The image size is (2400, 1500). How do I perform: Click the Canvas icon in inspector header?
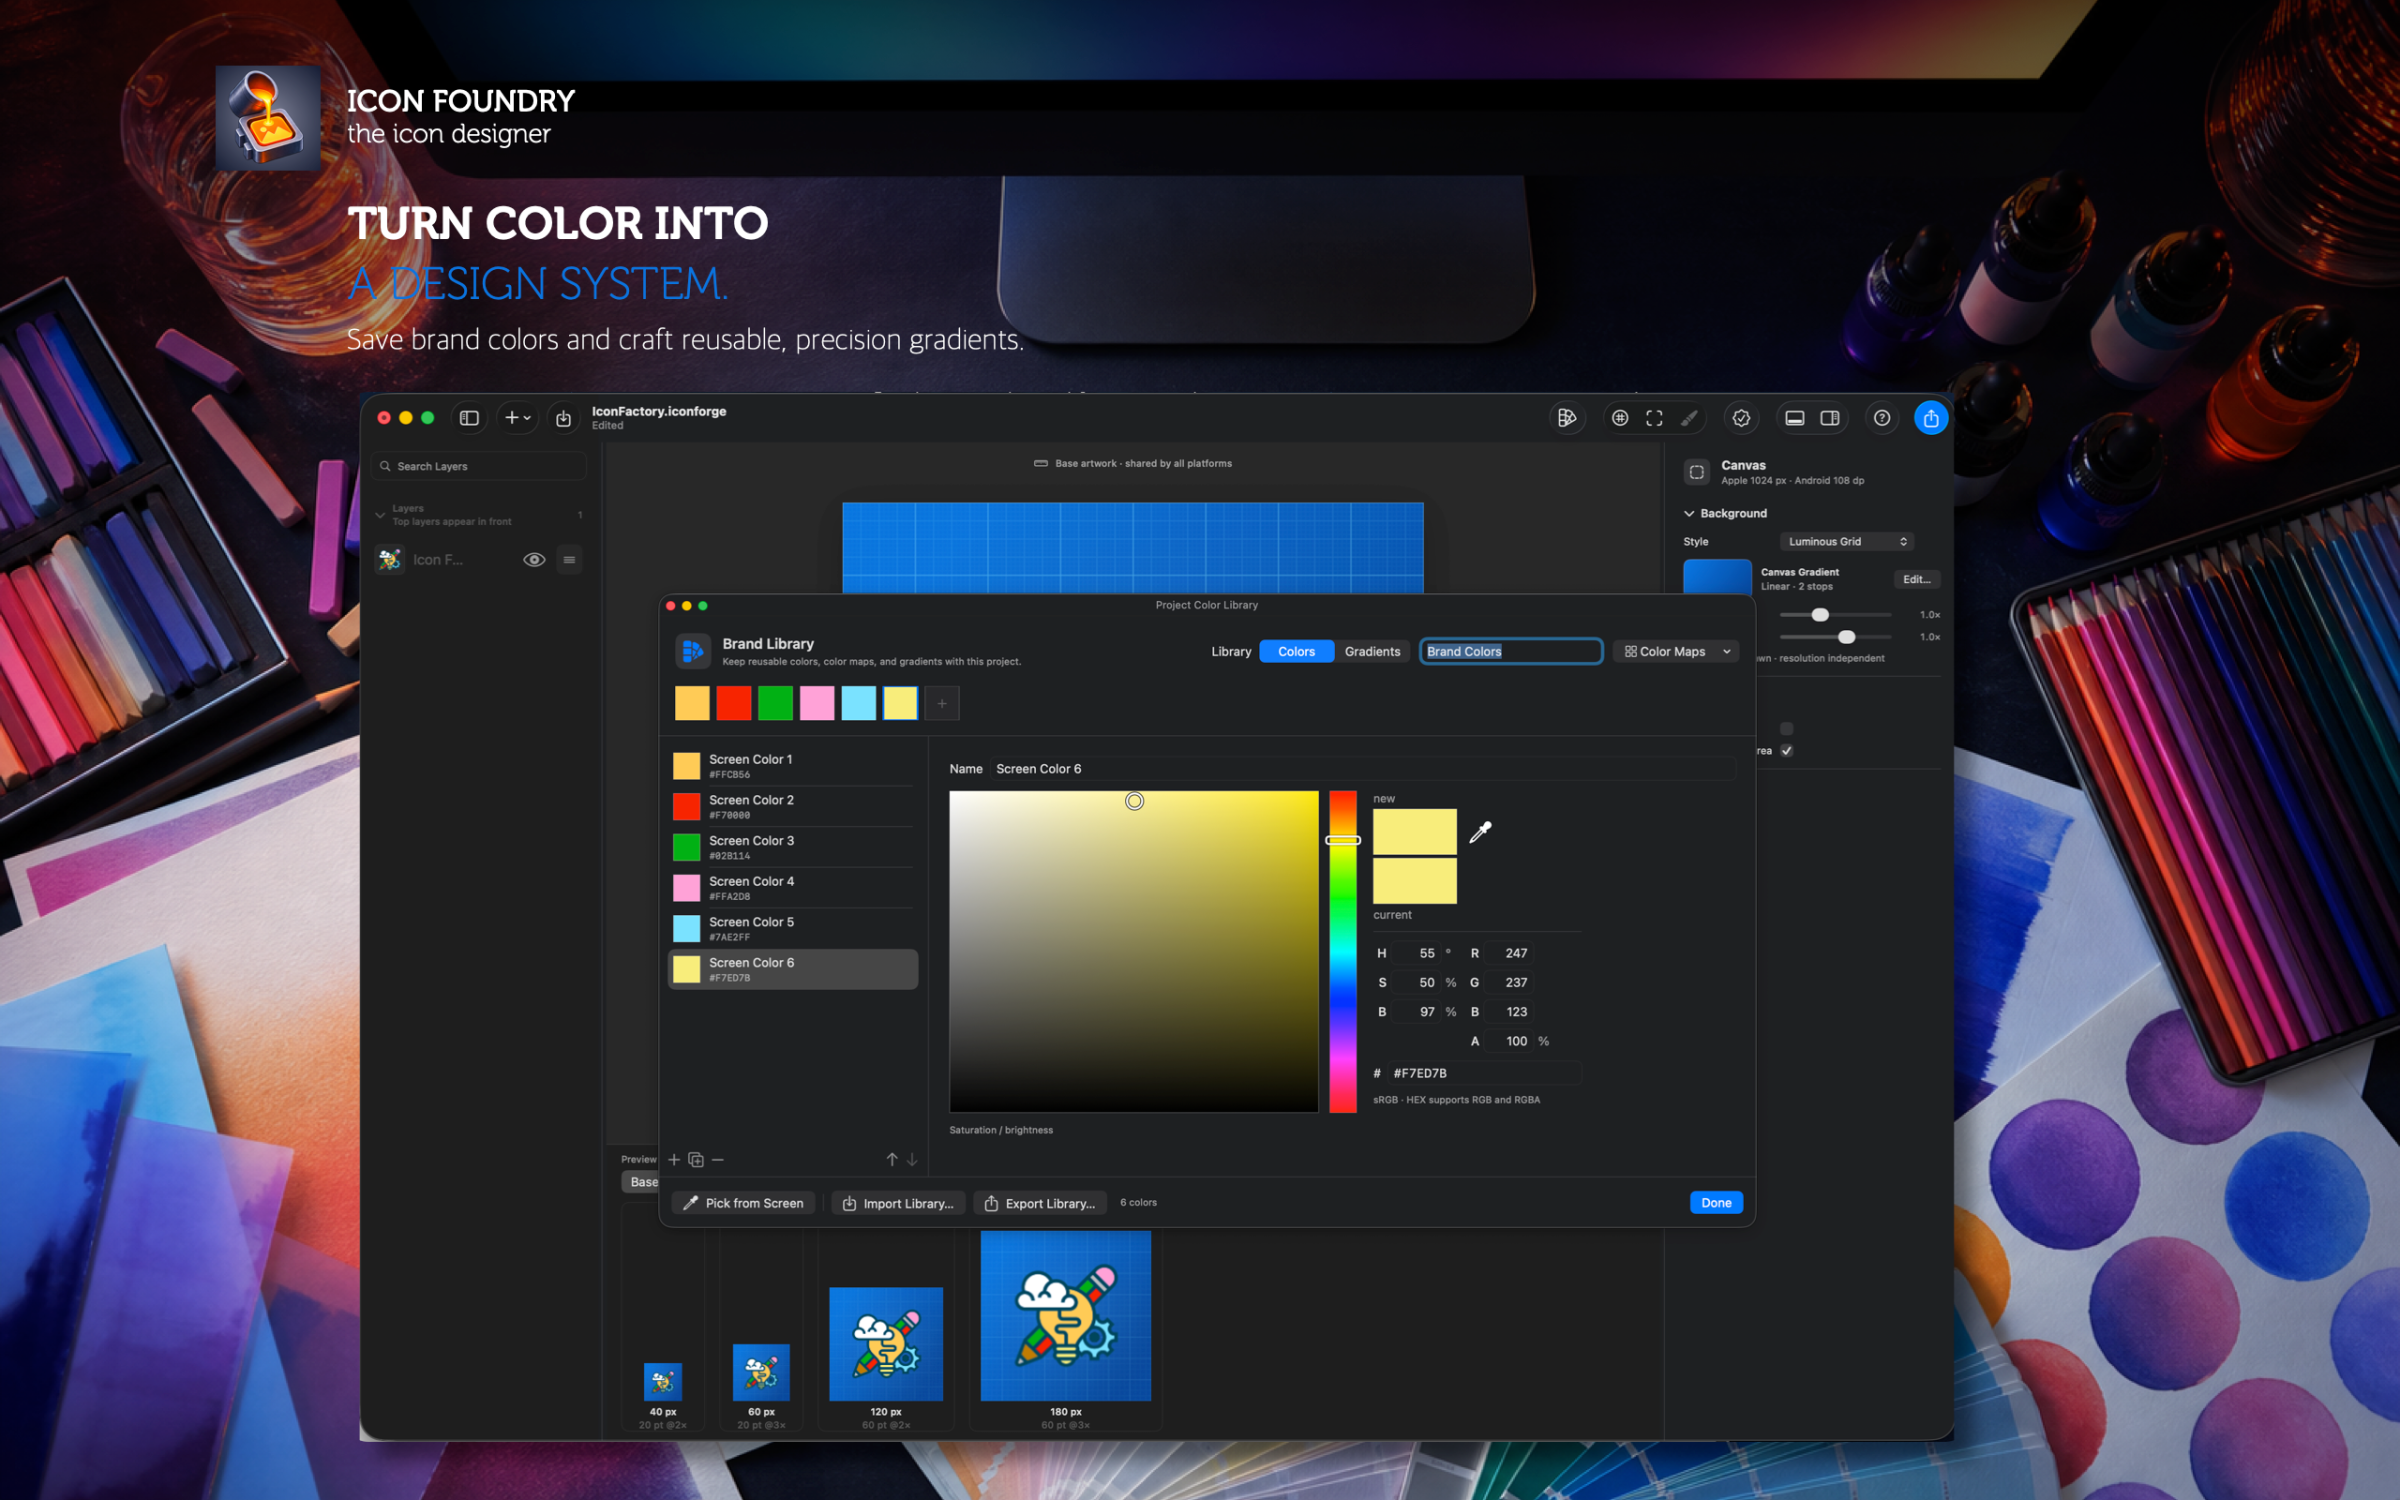click(1697, 472)
